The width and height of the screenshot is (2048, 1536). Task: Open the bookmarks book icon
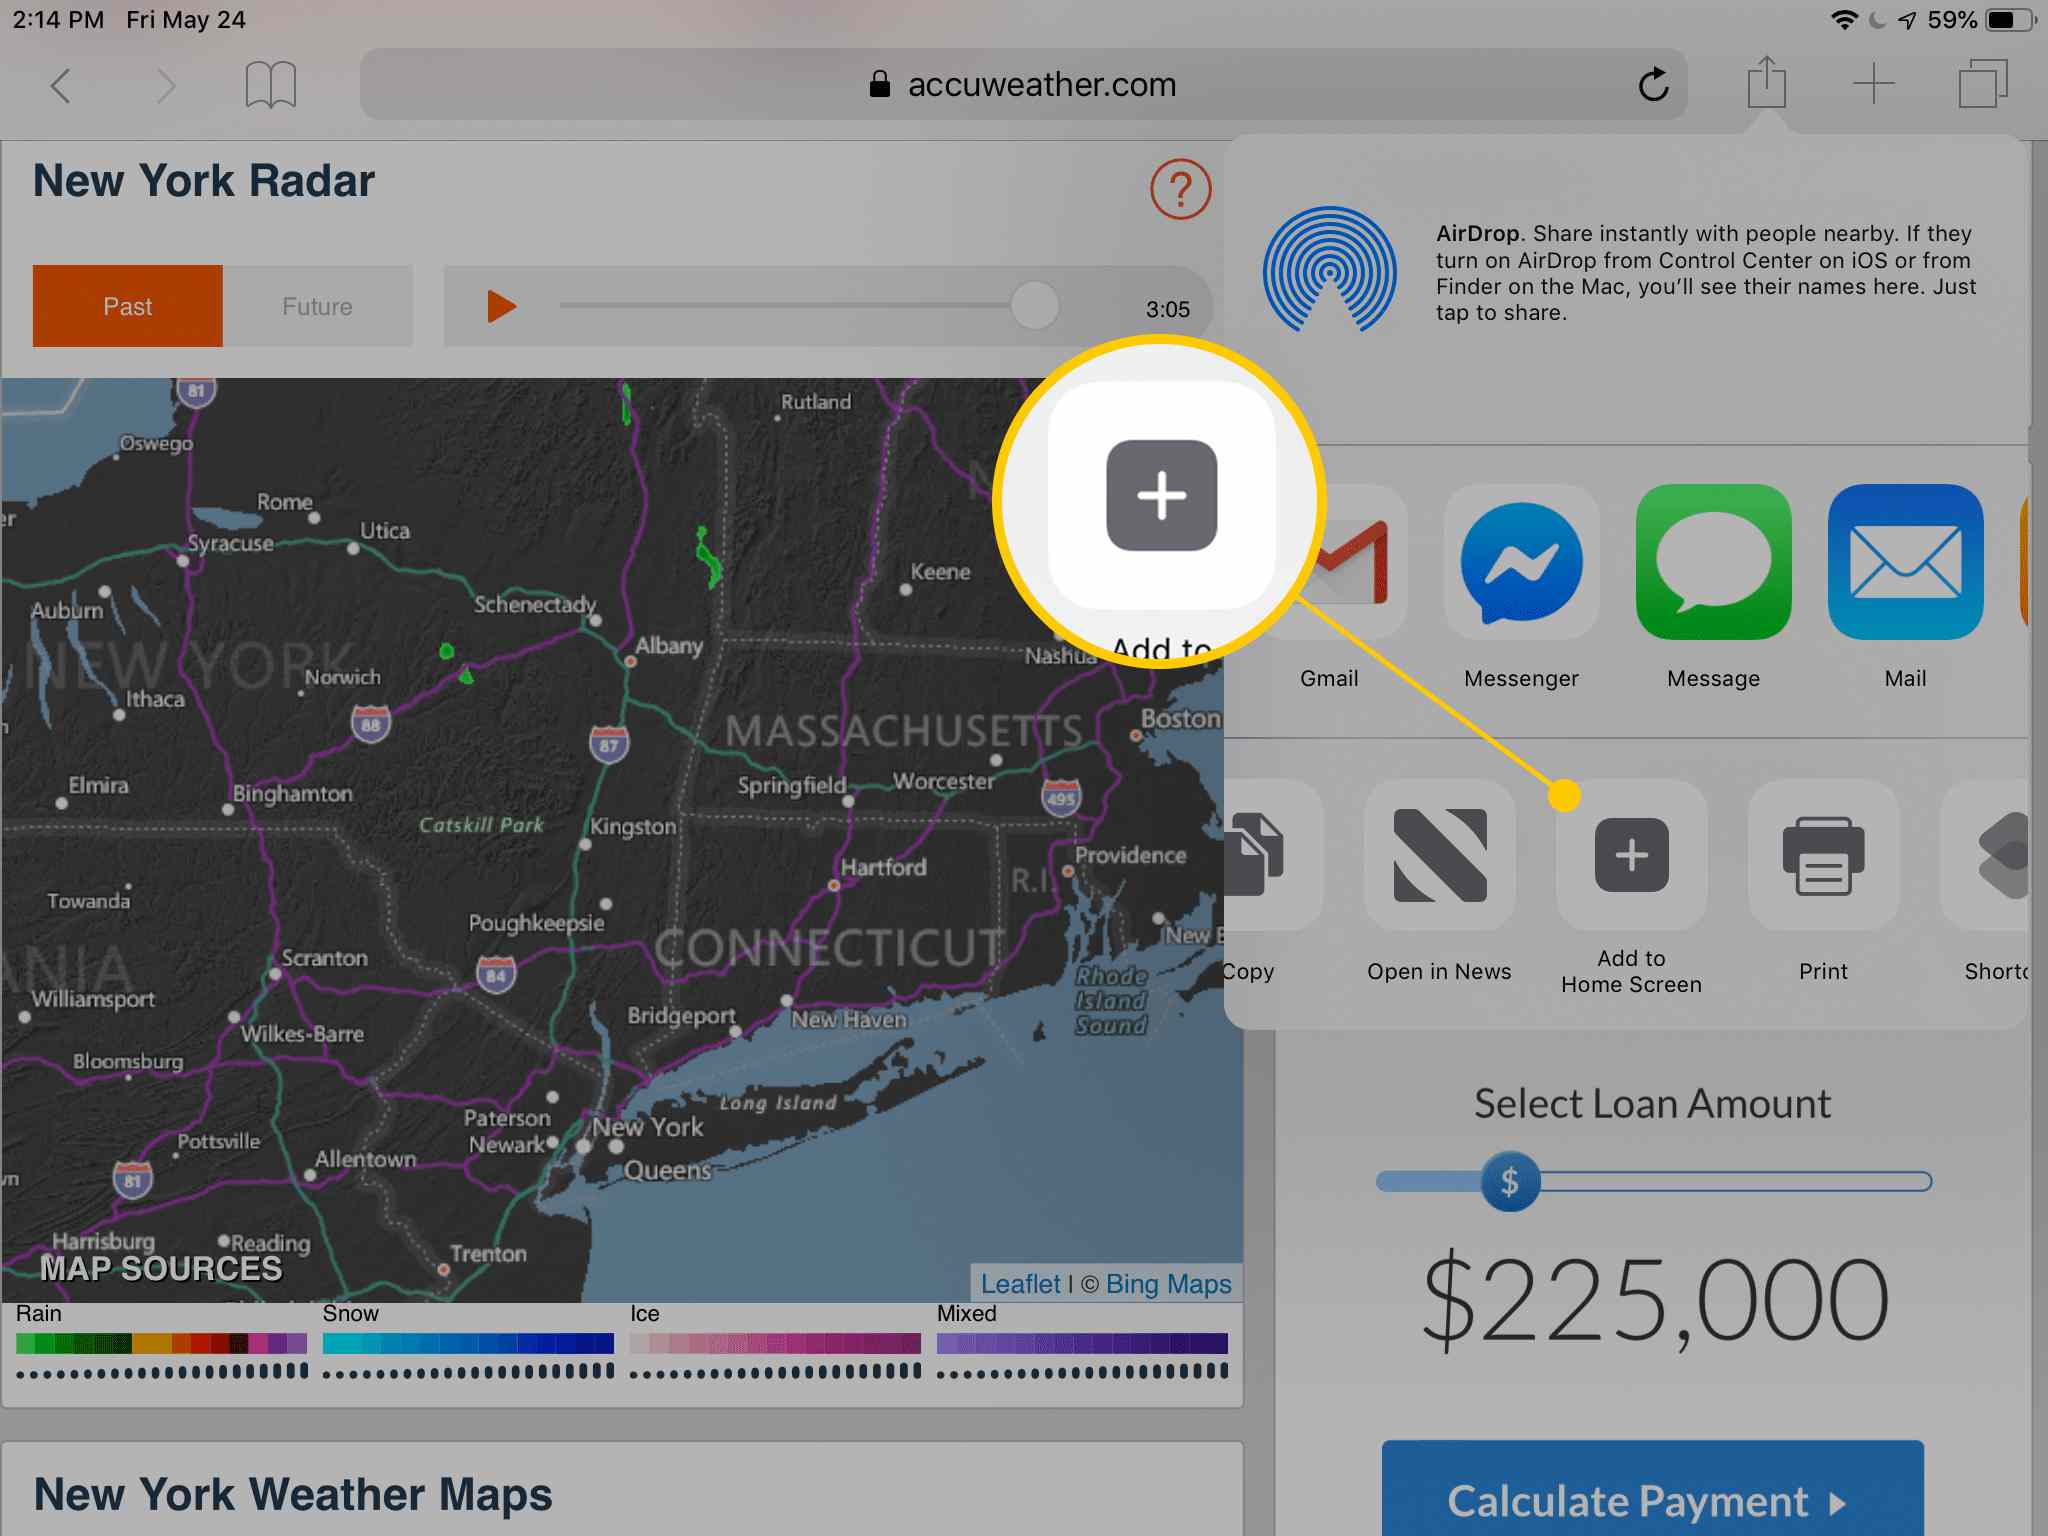click(x=271, y=85)
